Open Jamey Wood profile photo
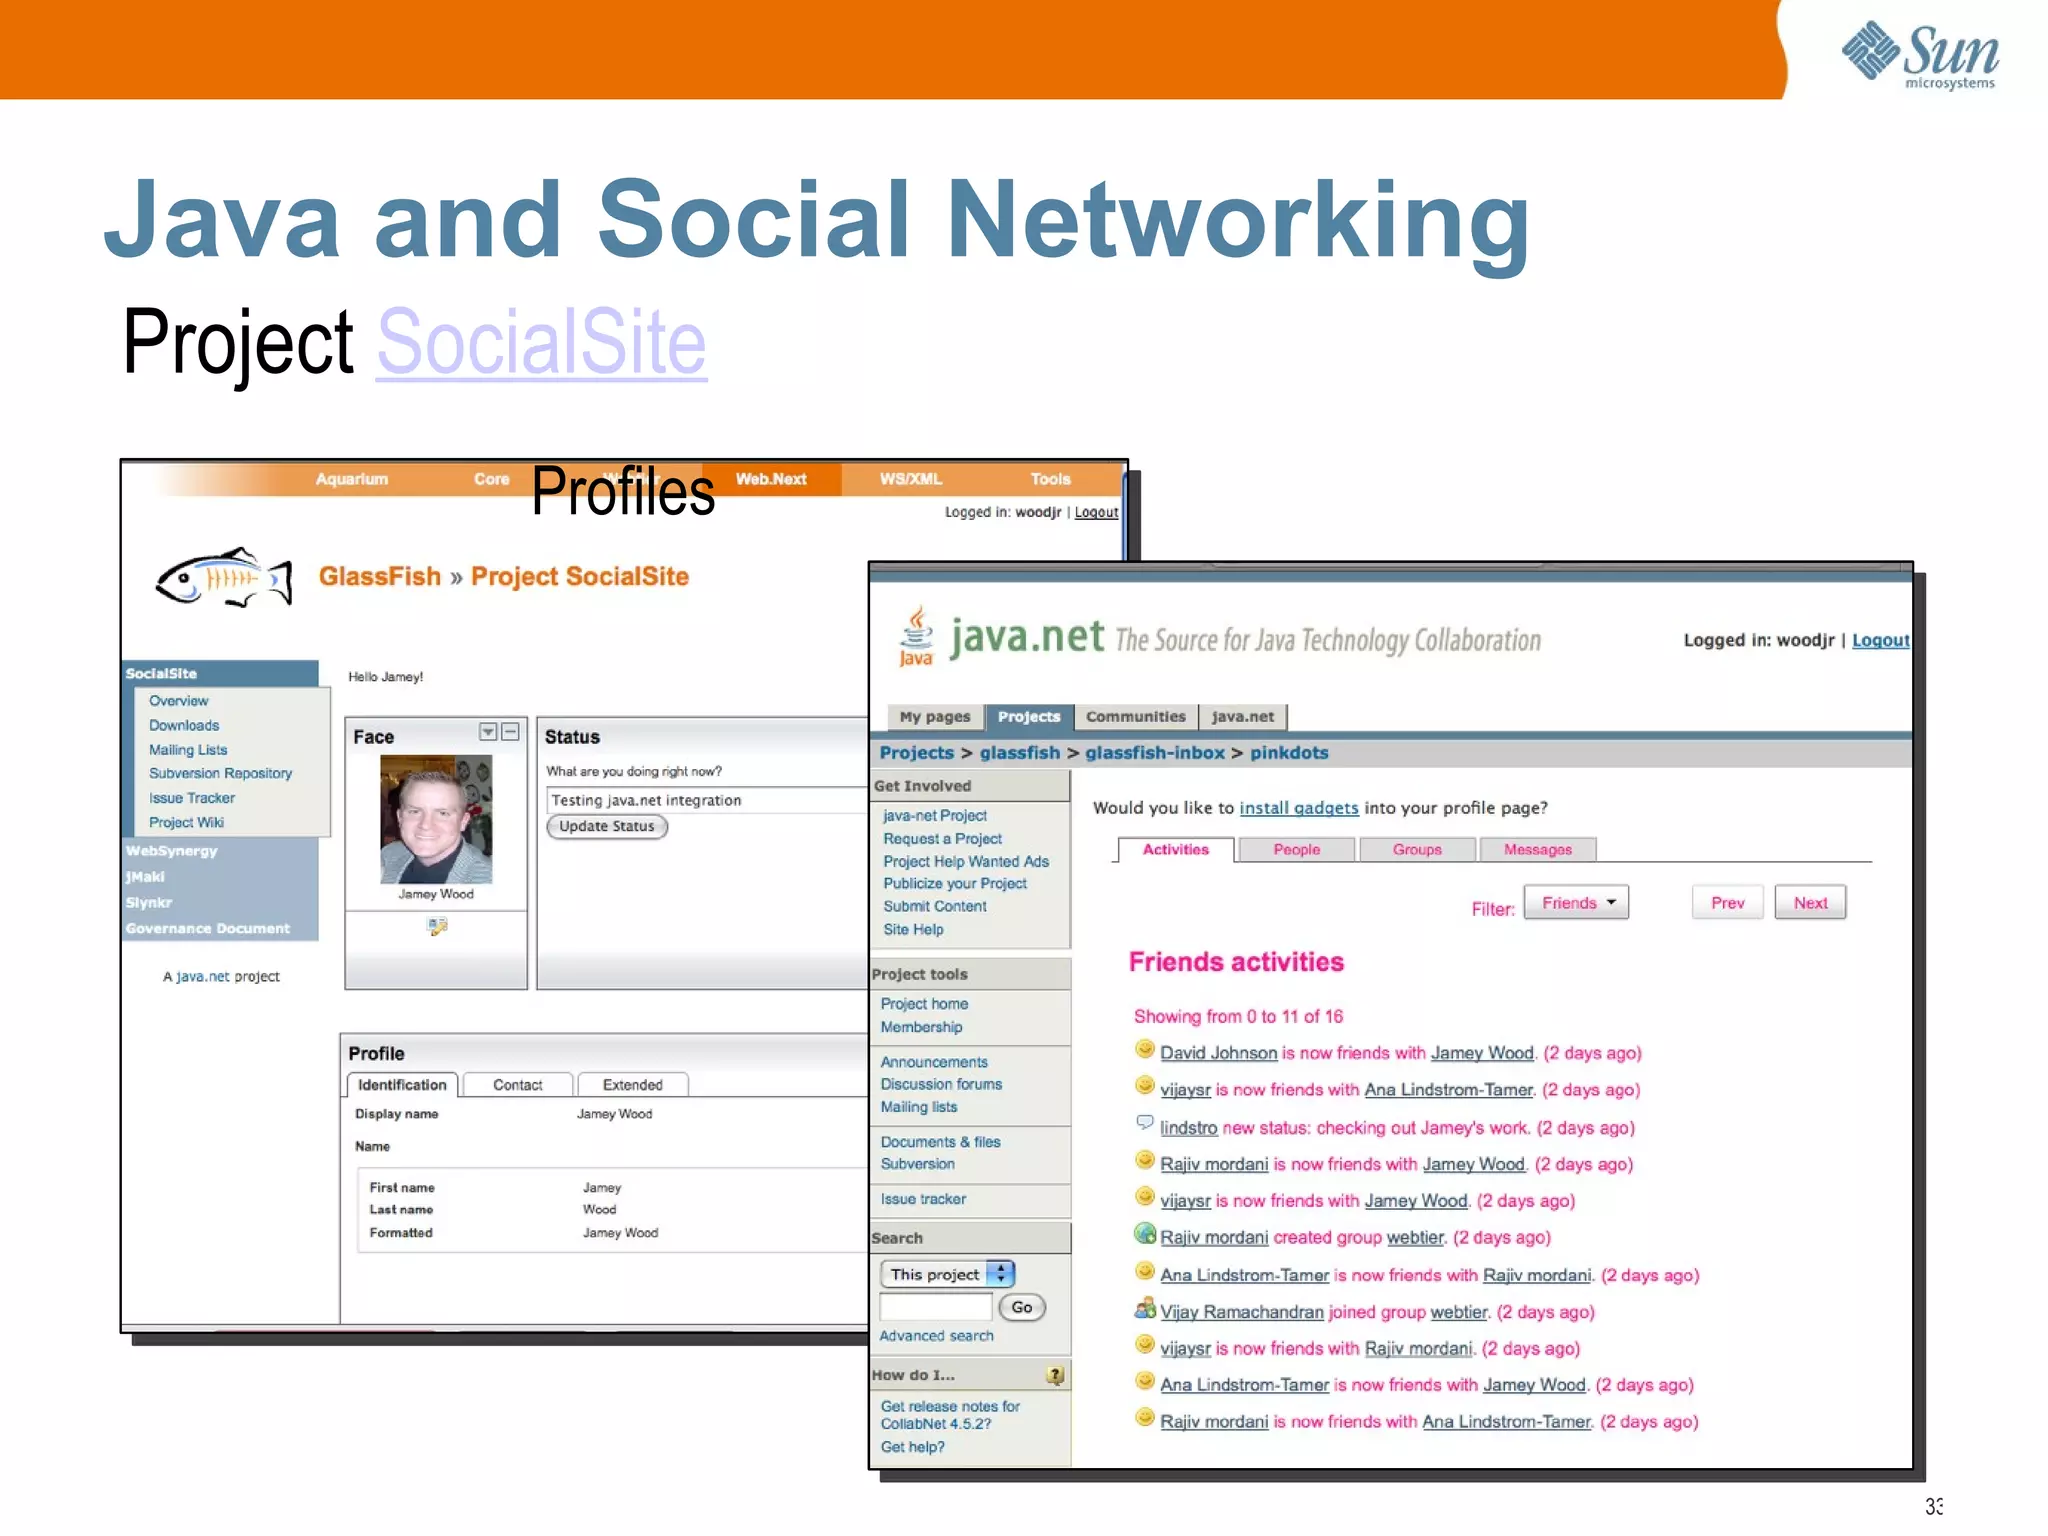 pyautogui.click(x=436, y=819)
